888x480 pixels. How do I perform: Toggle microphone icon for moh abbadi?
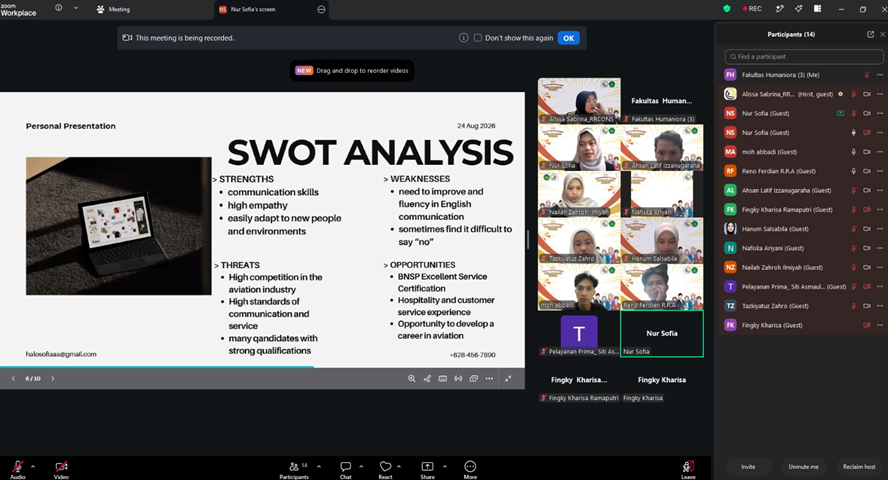(x=853, y=152)
